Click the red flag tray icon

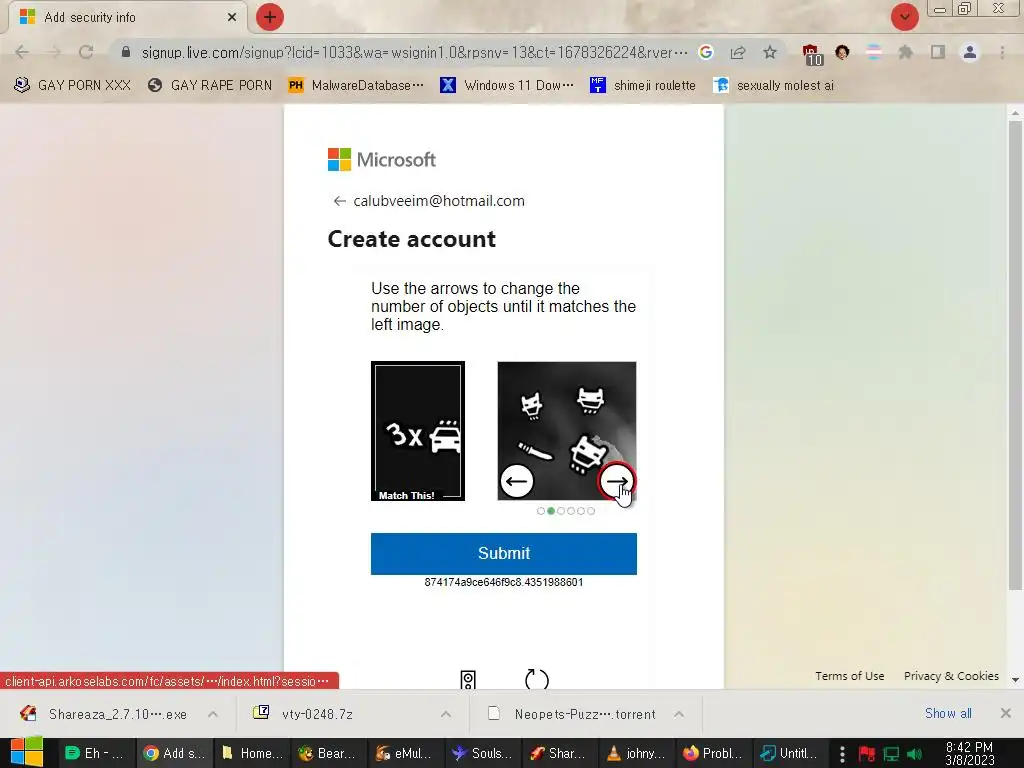click(867, 754)
